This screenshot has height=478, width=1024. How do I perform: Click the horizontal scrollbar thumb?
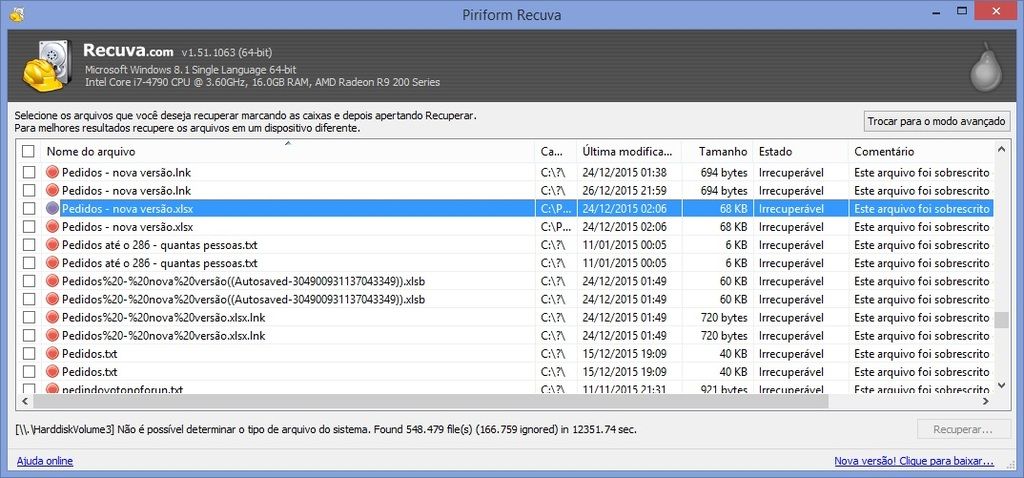430,401
